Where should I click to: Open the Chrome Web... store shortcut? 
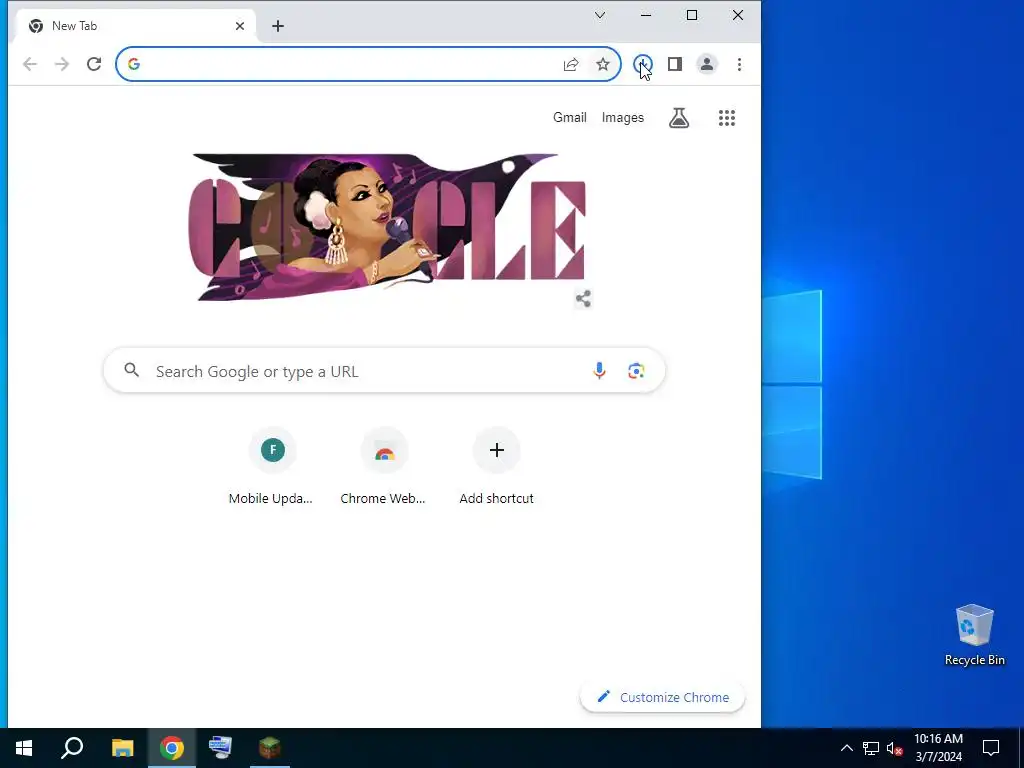383,466
